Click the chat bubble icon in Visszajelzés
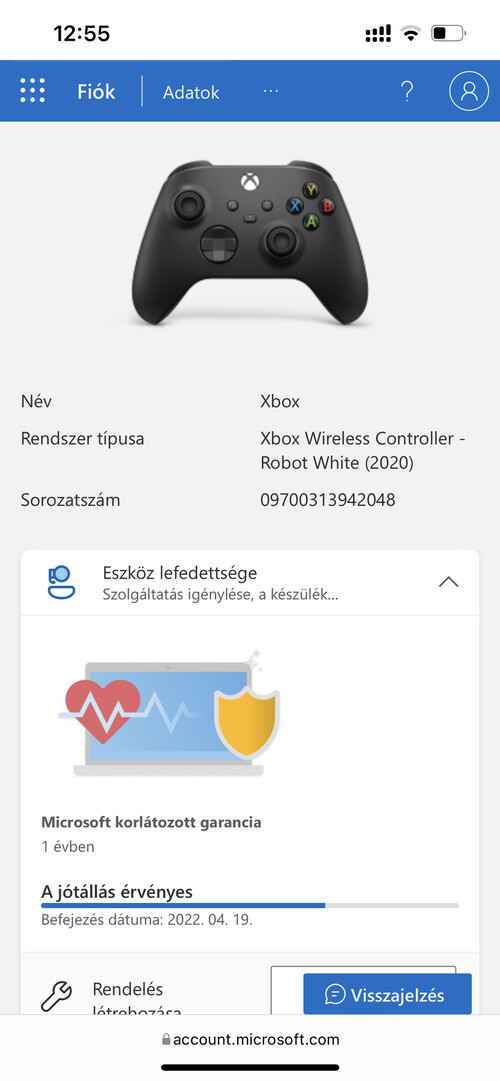This screenshot has height=1081, width=500. tap(334, 995)
